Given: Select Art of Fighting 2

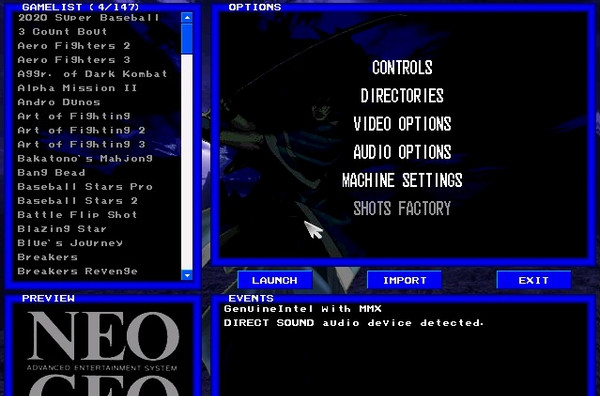Looking at the screenshot, I should [82, 130].
